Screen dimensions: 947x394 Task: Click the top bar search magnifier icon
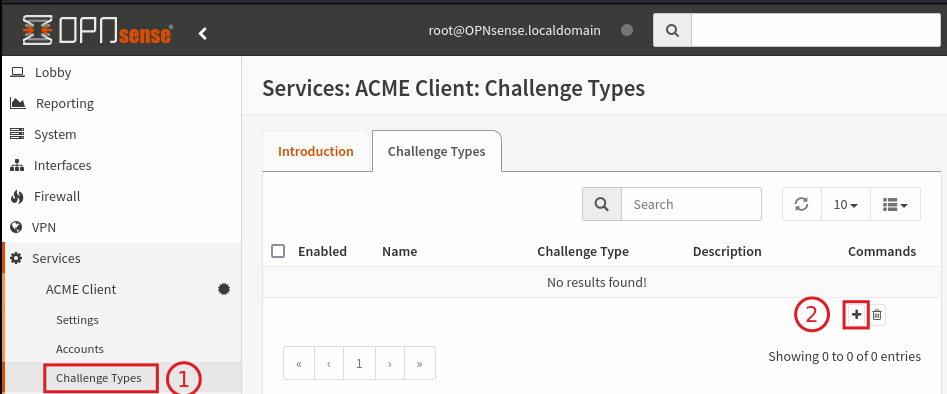click(672, 30)
